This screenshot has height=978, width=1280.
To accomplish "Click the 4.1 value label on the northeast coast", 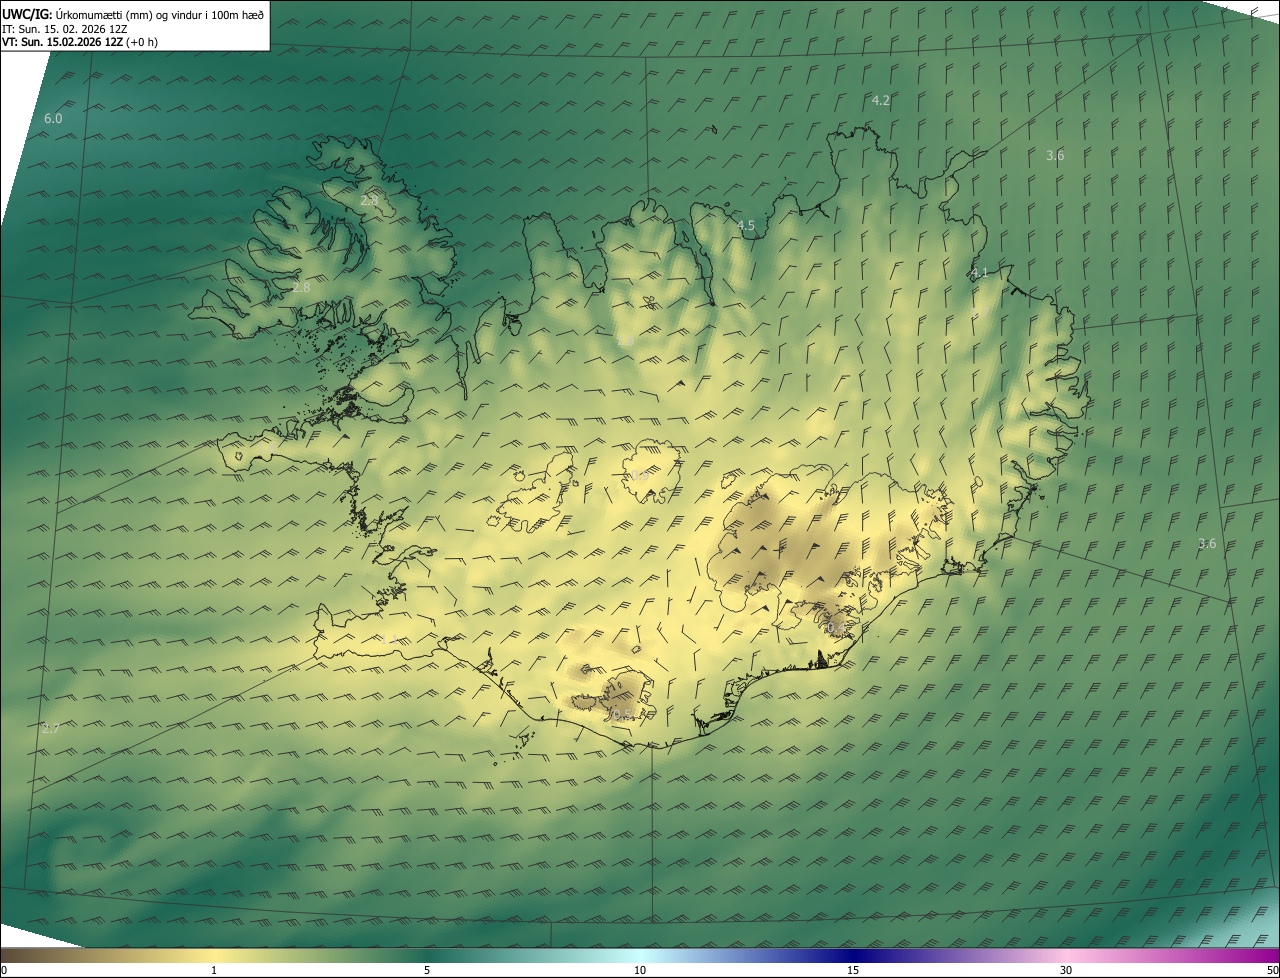I will (x=979, y=272).
